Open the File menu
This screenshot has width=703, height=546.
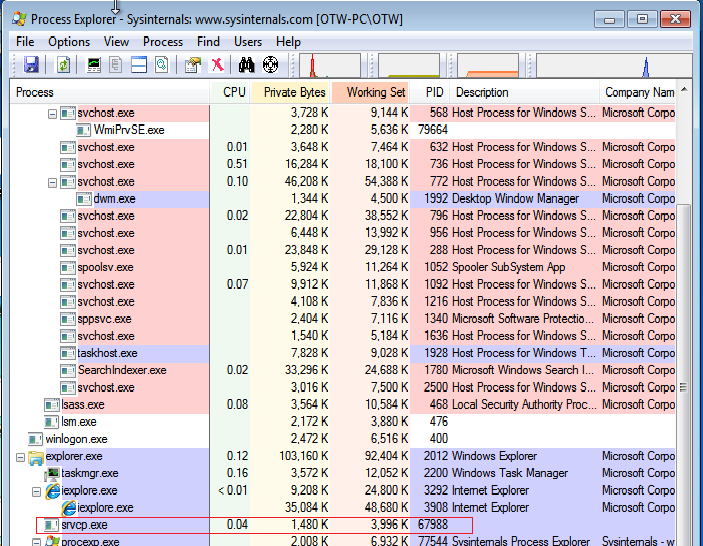click(x=25, y=42)
